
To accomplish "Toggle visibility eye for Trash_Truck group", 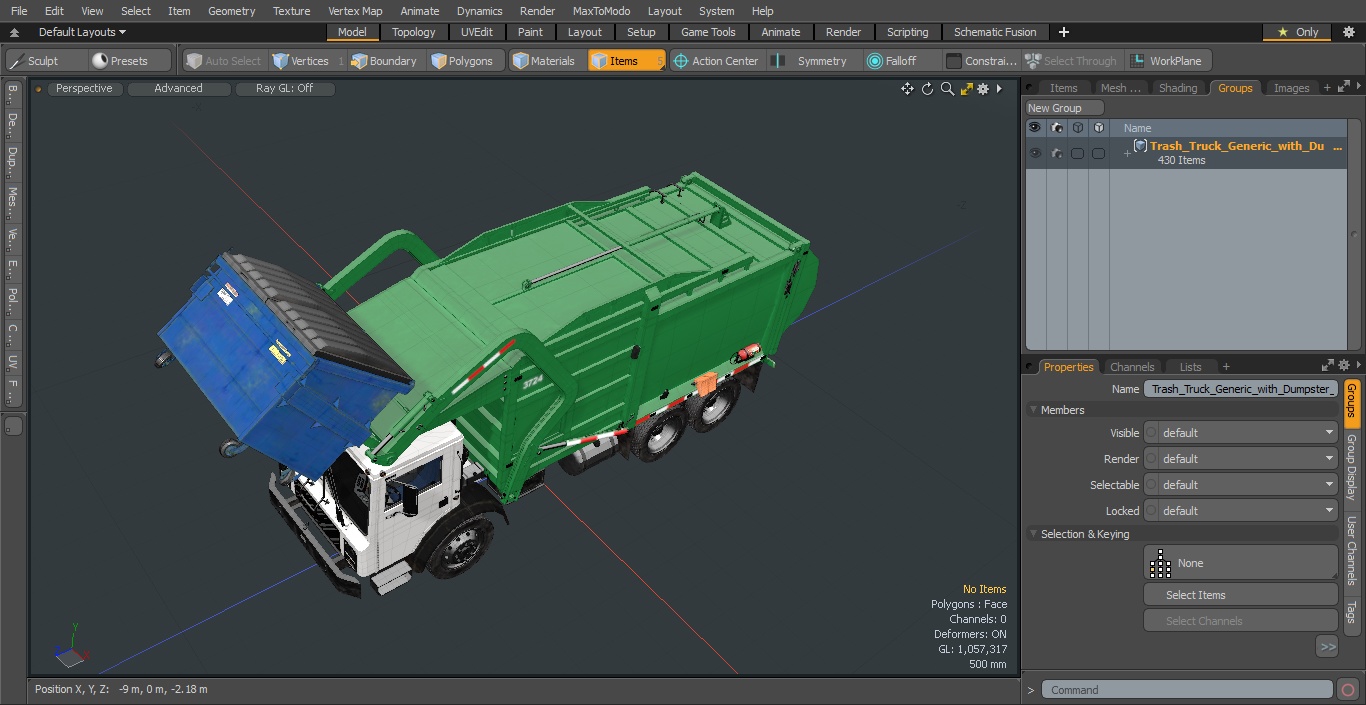I will (1035, 153).
